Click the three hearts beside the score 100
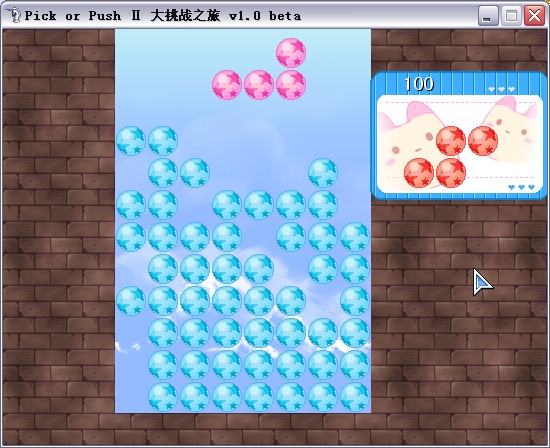Image resolution: width=550 pixels, height=448 pixels. point(502,89)
